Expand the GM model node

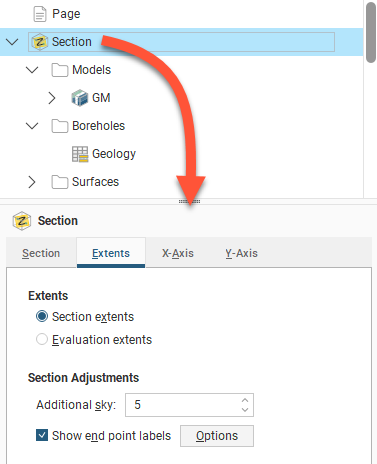pyautogui.click(x=52, y=98)
